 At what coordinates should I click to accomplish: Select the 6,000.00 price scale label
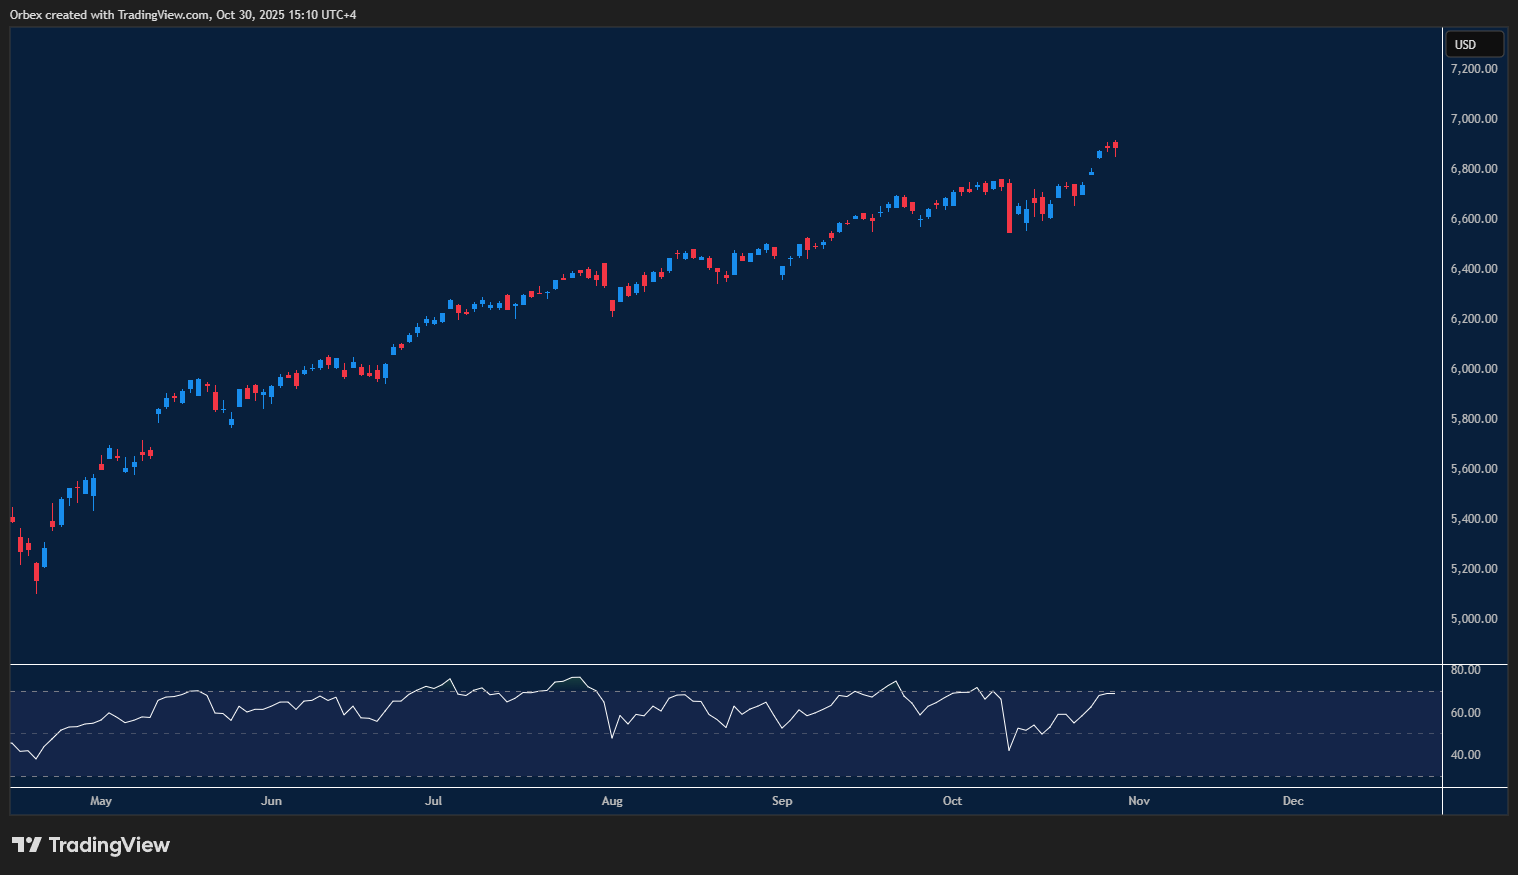1474,369
